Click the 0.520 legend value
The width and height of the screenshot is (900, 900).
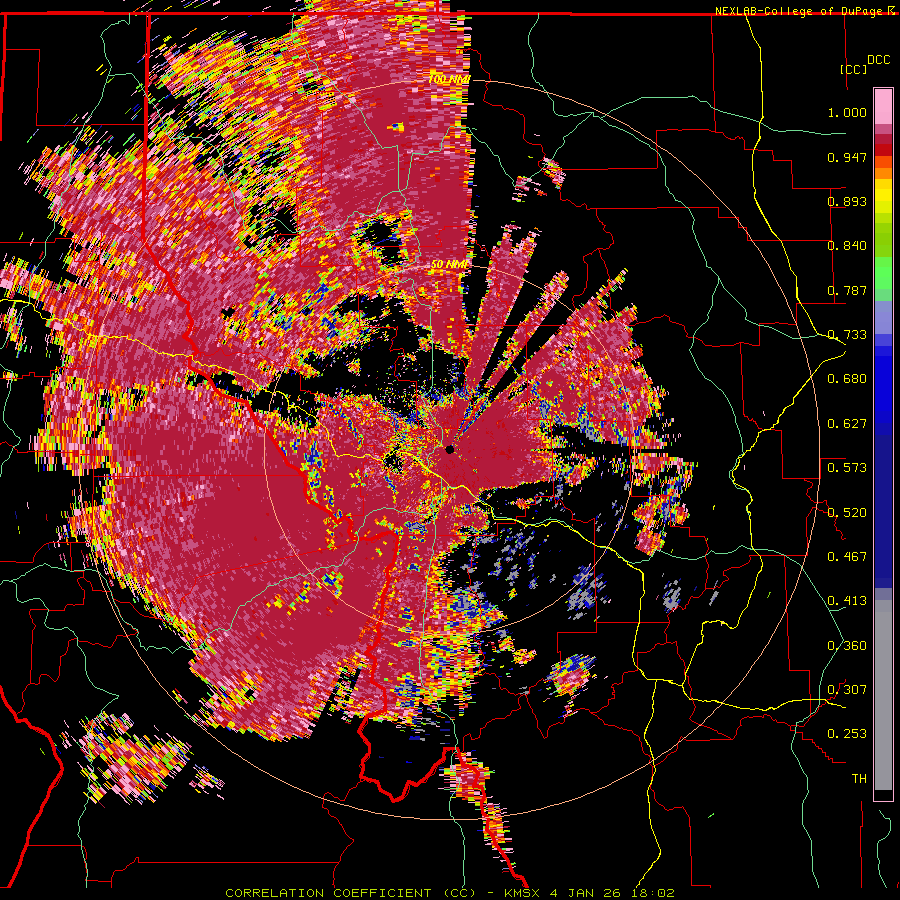847,513
